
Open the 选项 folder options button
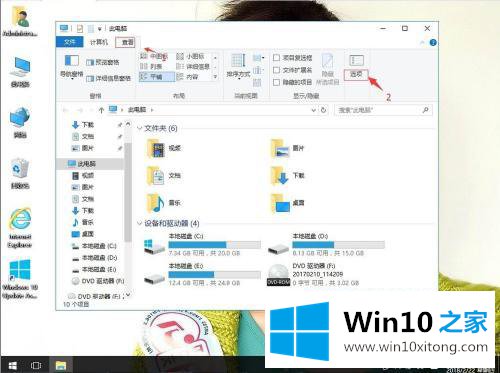[356, 66]
